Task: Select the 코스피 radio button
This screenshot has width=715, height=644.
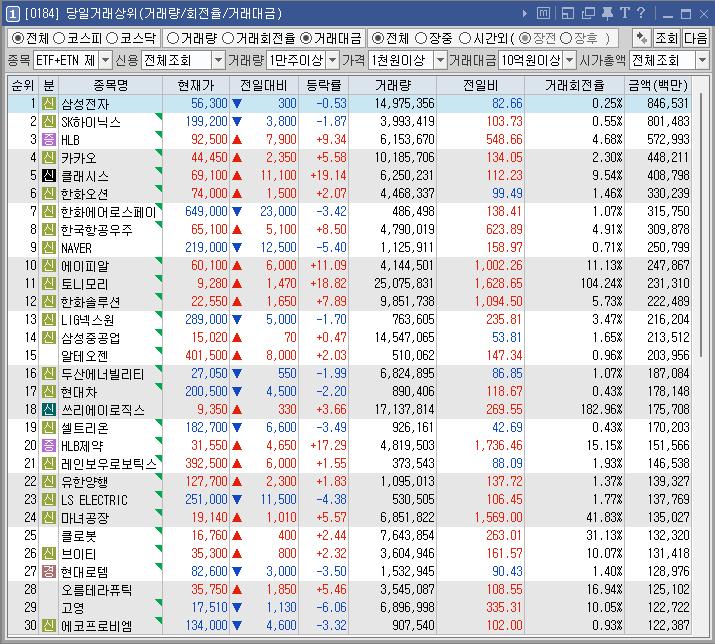Action: 59,38
